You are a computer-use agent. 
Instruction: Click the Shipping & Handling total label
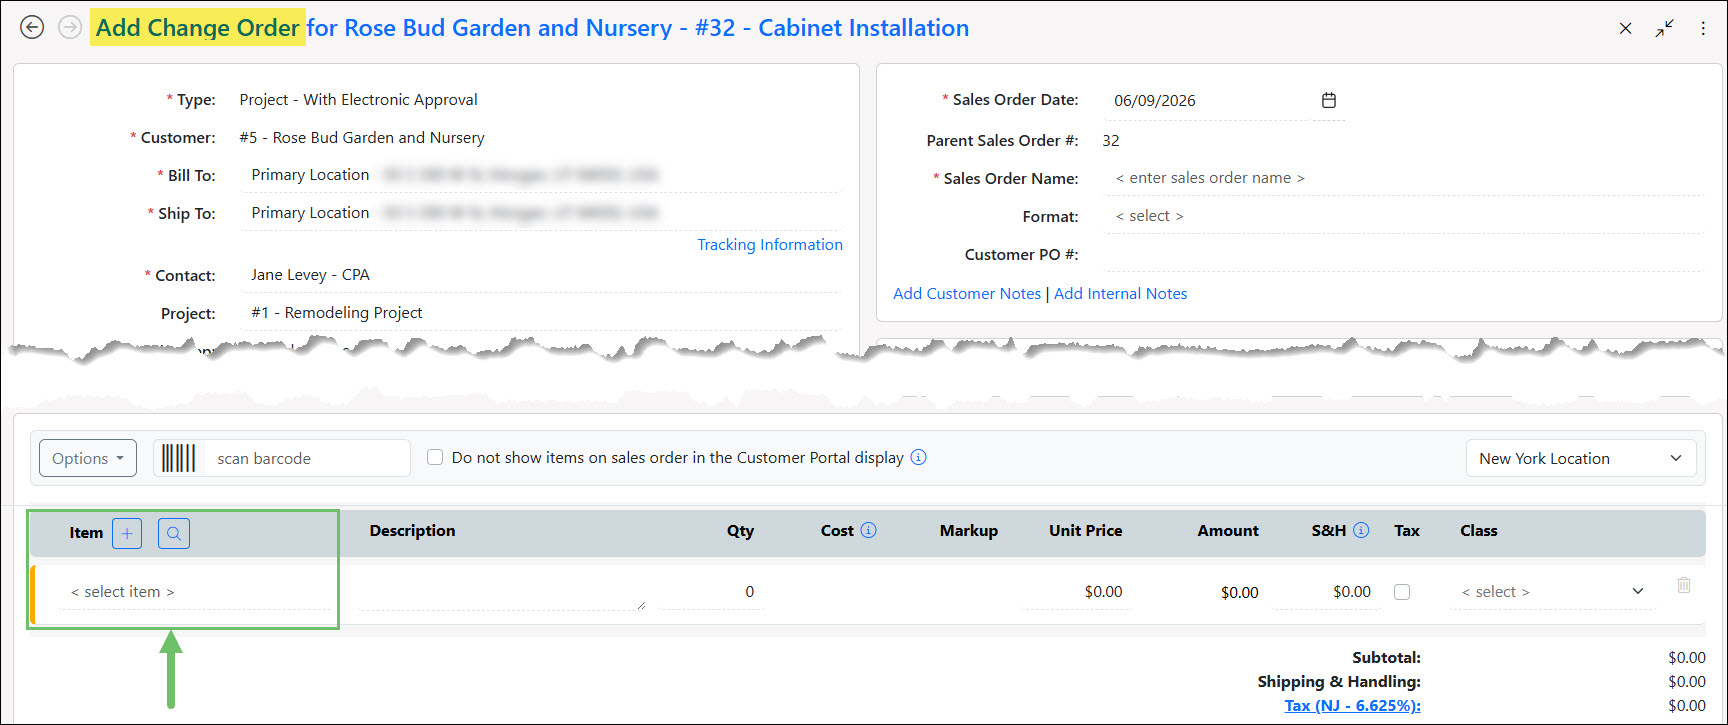pos(1339,682)
